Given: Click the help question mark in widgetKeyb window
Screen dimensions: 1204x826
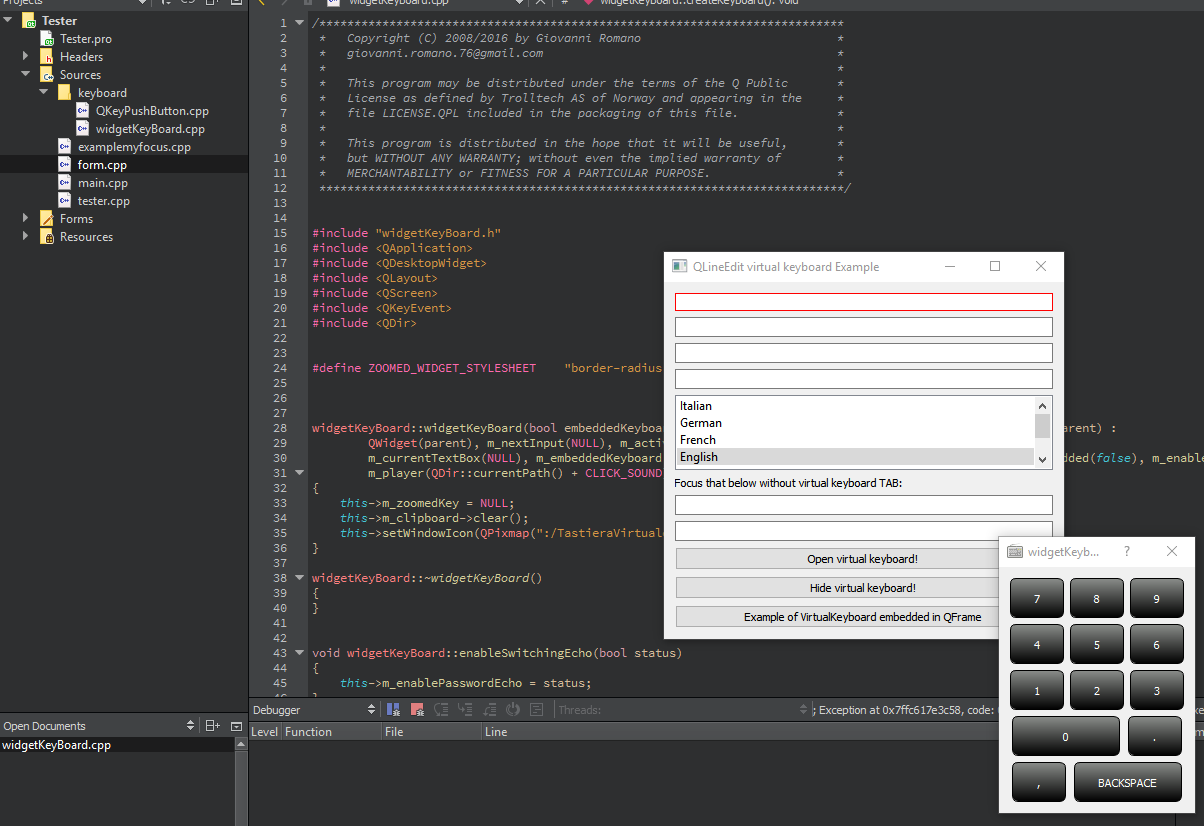Looking at the screenshot, I should (1127, 551).
